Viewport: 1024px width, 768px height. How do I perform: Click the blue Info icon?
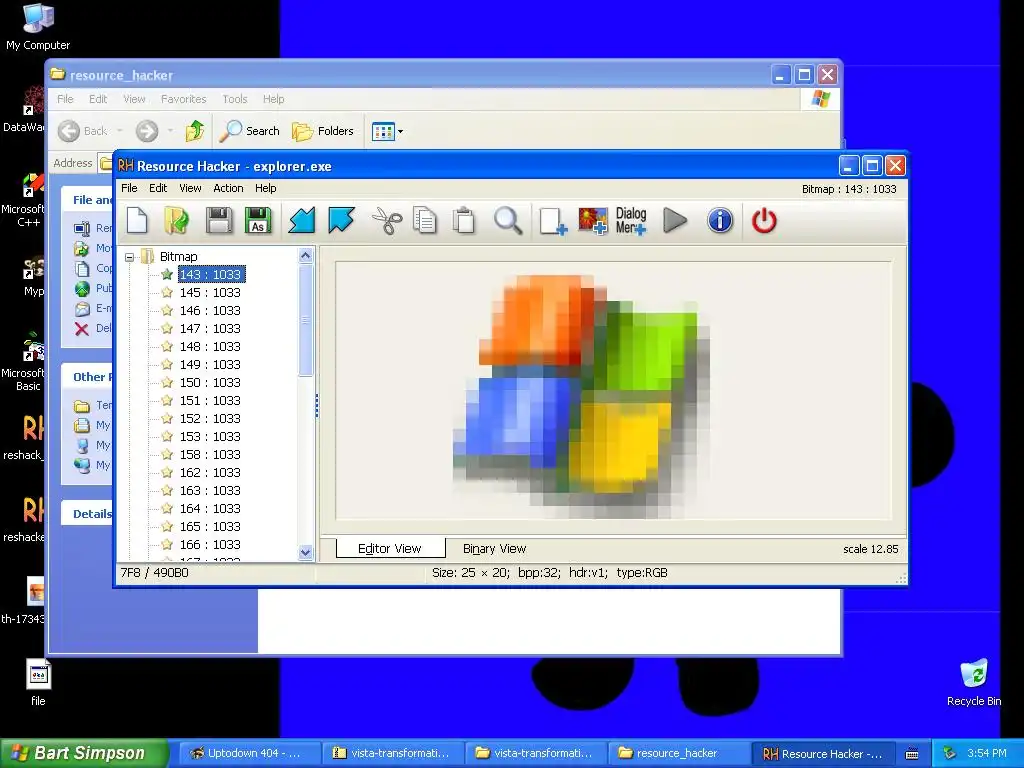click(720, 220)
